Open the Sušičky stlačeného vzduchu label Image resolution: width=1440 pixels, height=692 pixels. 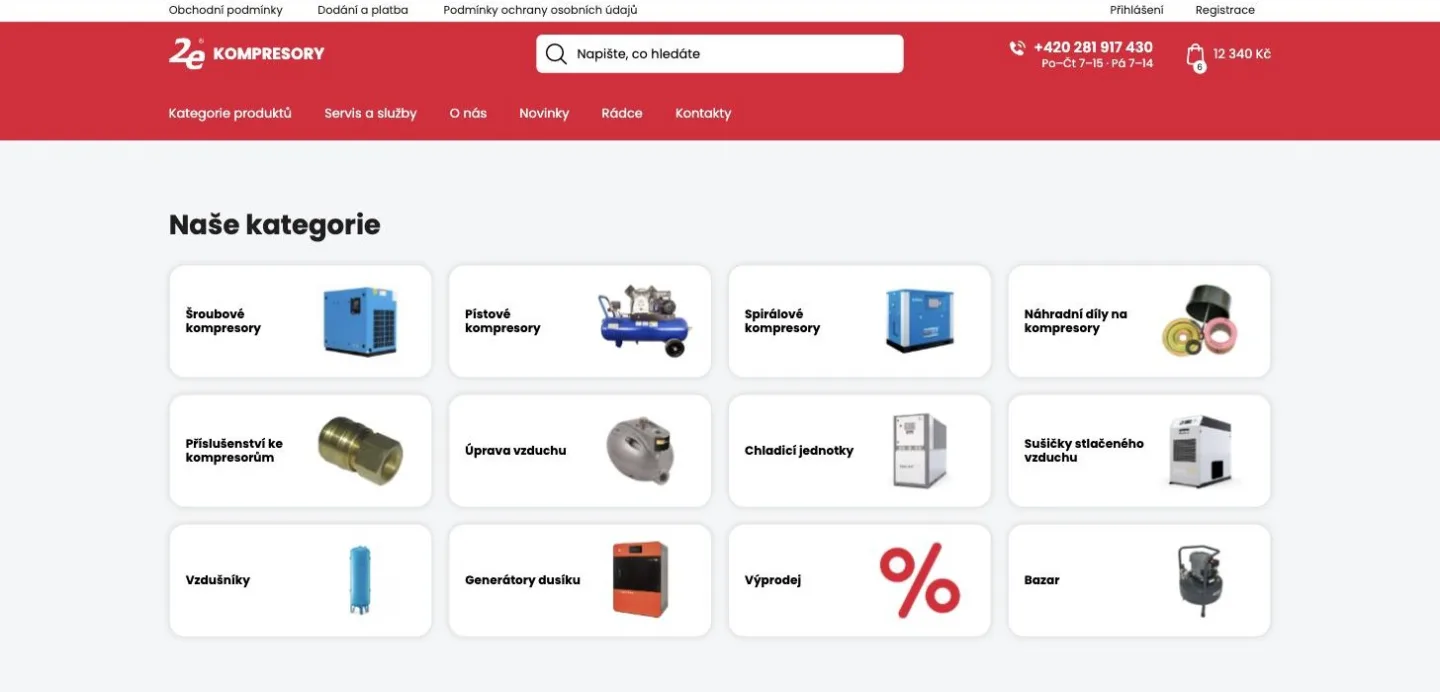pos(1084,450)
